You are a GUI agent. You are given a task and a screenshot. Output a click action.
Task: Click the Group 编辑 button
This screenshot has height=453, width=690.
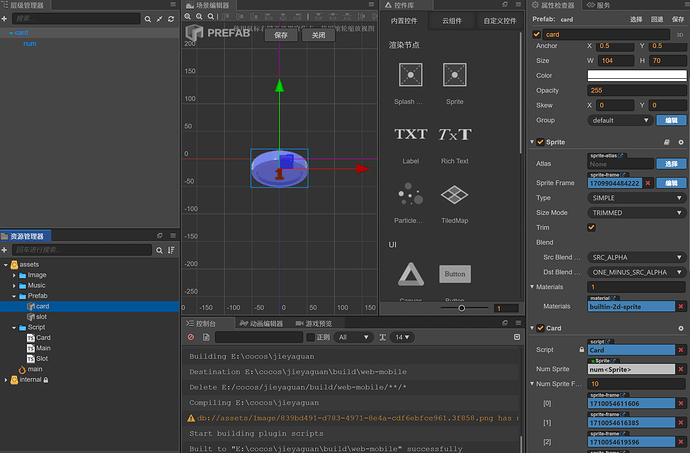point(671,120)
